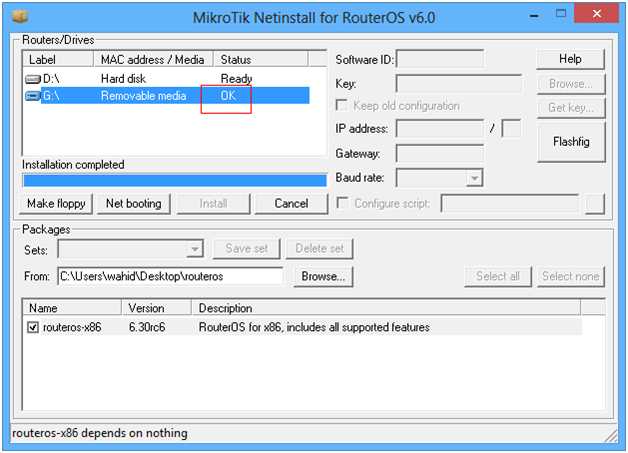The image size is (628, 453).
Task: Click the installation progress bar
Action: point(175,180)
